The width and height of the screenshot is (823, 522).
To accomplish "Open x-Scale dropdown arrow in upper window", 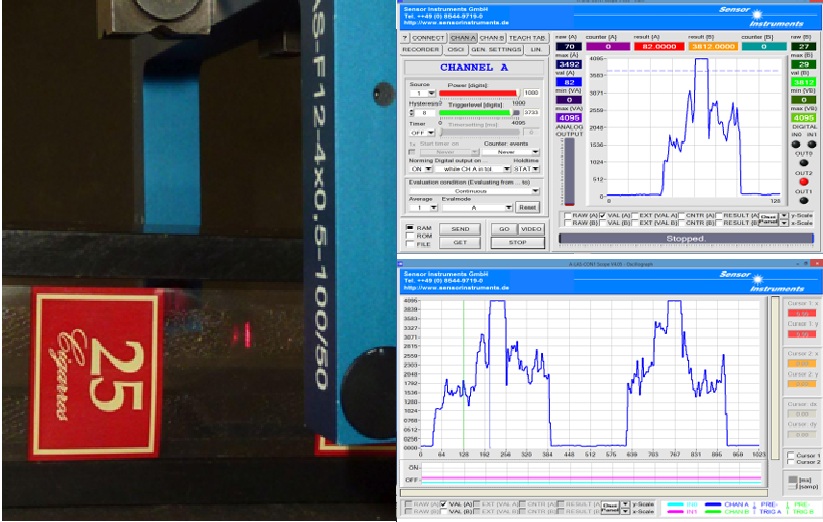I will [784, 223].
